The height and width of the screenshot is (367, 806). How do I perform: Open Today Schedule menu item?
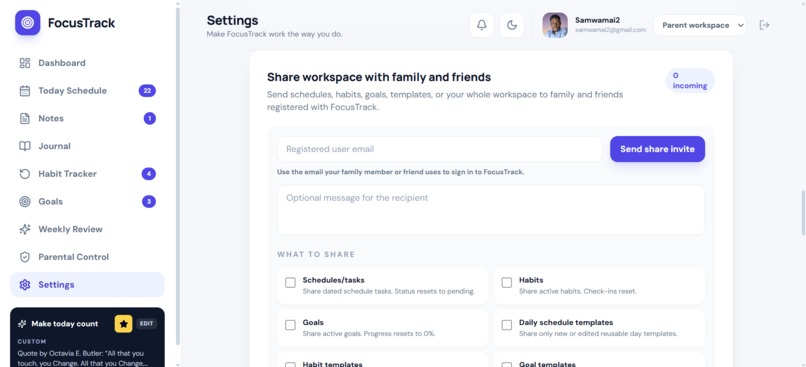[87, 91]
